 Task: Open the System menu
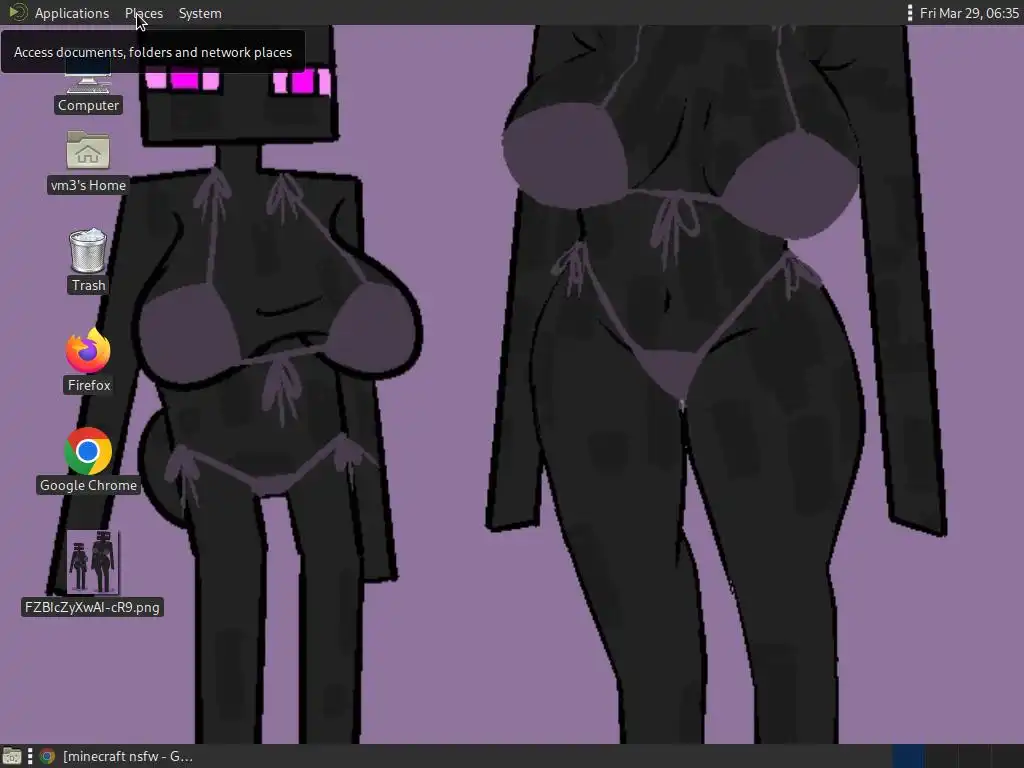click(x=200, y=13)
